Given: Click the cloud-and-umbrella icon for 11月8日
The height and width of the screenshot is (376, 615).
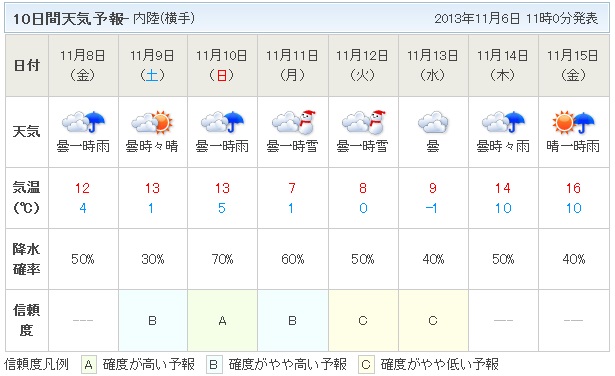Looking at the screenshot, I should point(83,122).
